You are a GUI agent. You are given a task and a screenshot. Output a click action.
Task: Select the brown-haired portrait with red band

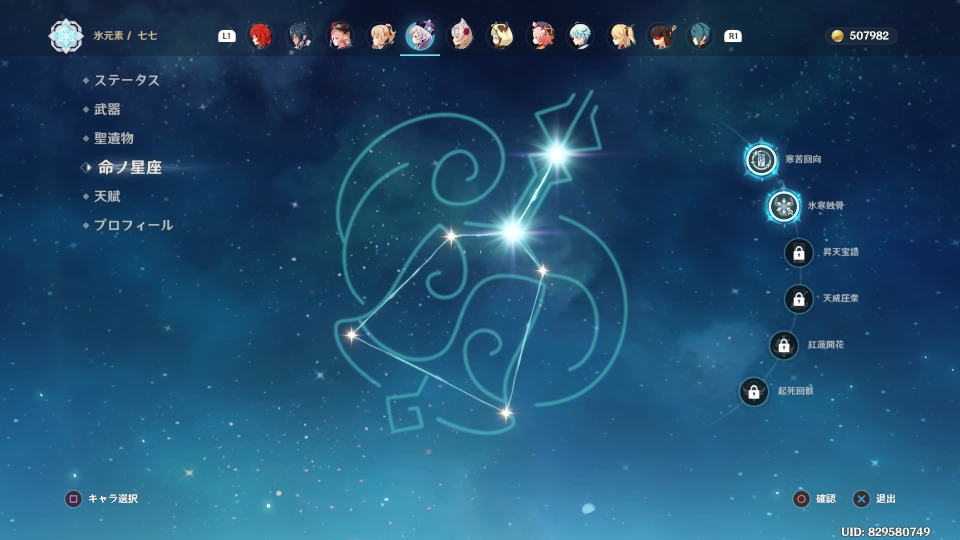(661, 36)
